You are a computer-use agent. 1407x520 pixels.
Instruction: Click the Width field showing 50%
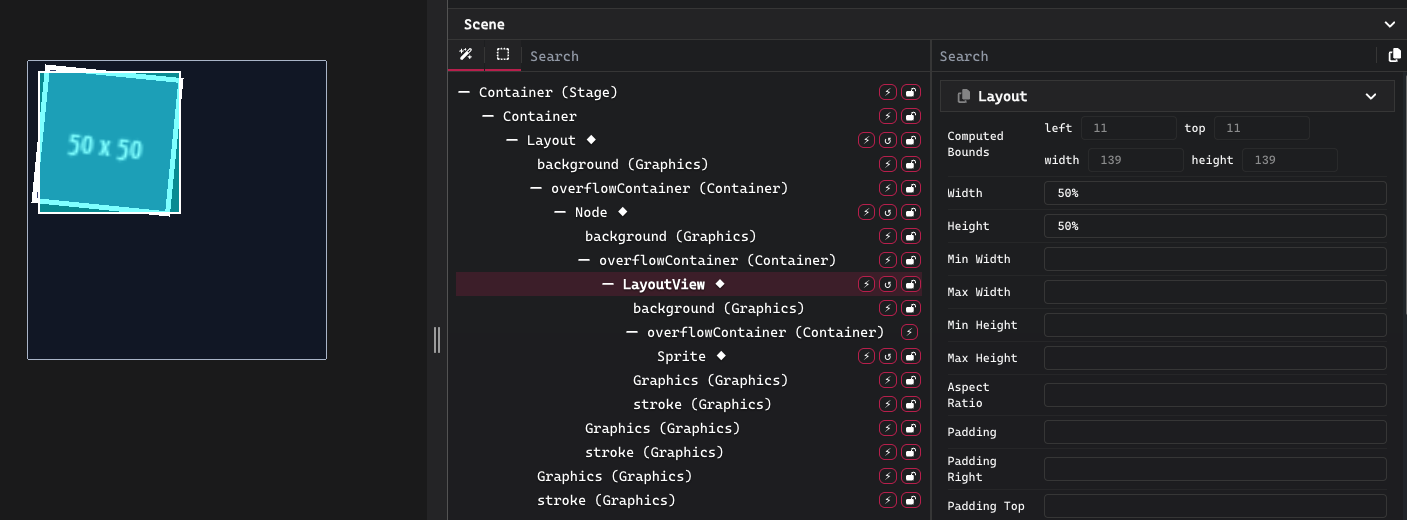(1215, 193)
